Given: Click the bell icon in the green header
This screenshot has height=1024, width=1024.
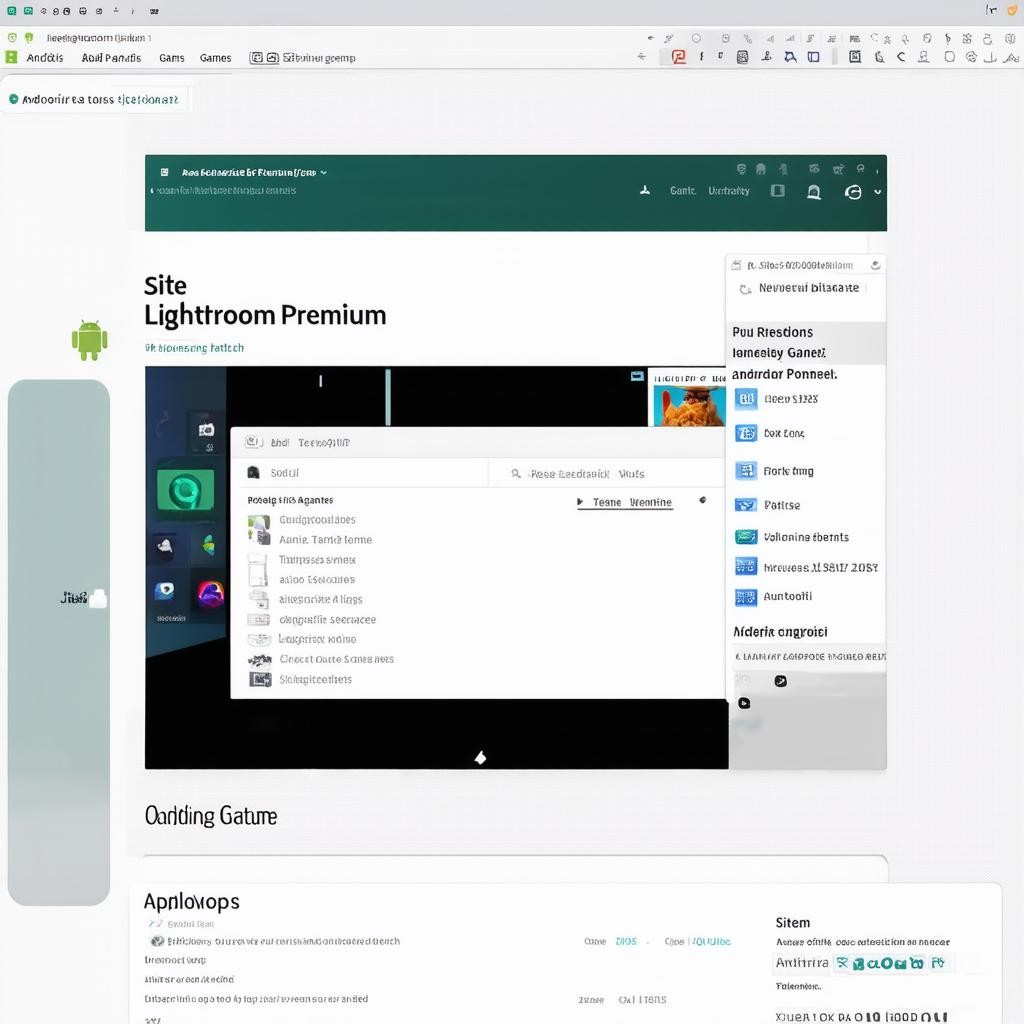Looking at the screenshot, I should click(x=814, y=192).
